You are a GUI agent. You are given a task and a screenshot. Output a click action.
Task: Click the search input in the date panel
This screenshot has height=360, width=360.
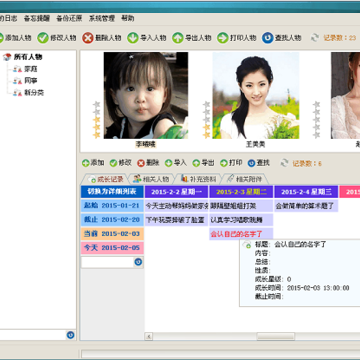point(107,262)
